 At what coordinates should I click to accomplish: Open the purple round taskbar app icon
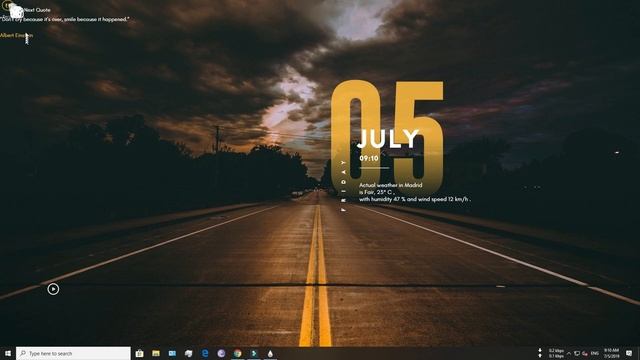coord(221,353)
